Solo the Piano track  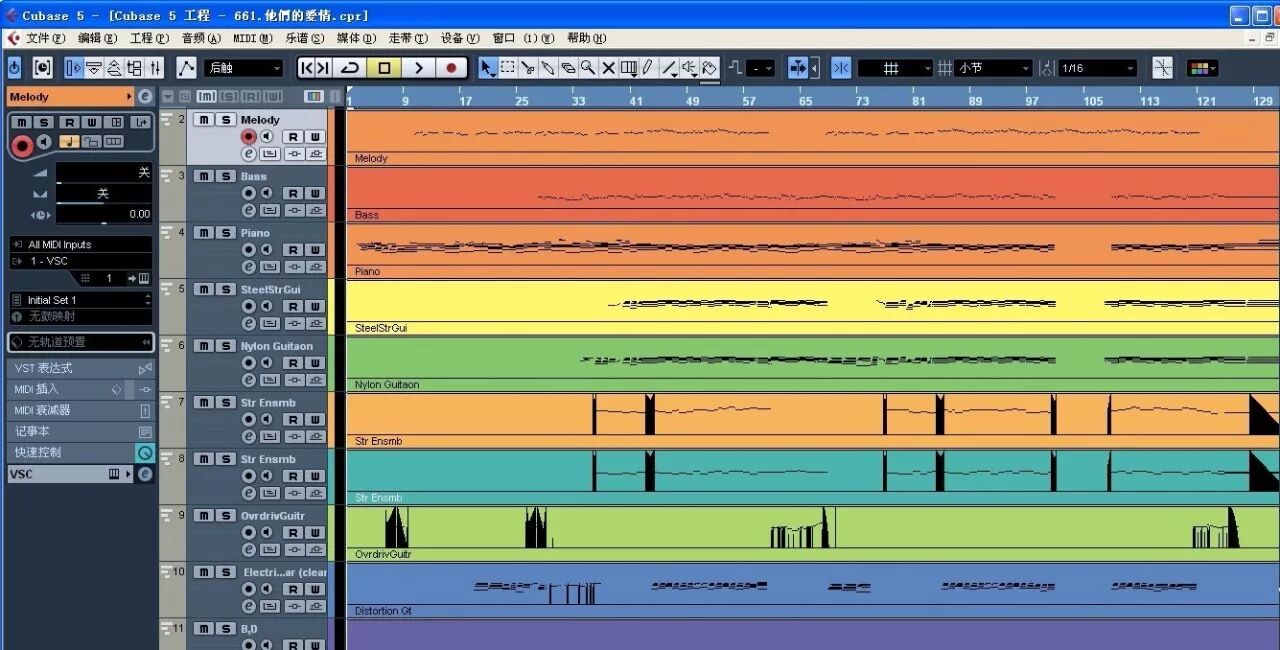(x=226, y=233)
